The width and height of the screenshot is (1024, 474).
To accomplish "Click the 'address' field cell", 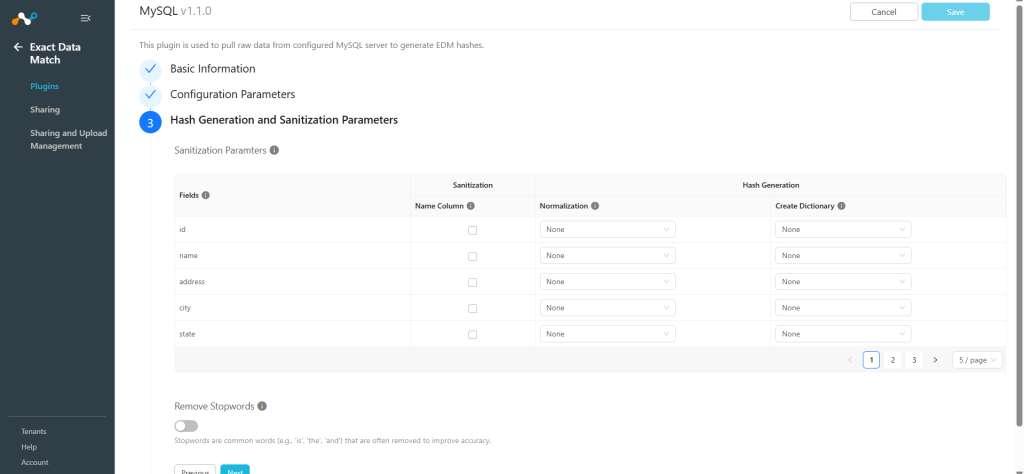I will (x=292, y=281).
